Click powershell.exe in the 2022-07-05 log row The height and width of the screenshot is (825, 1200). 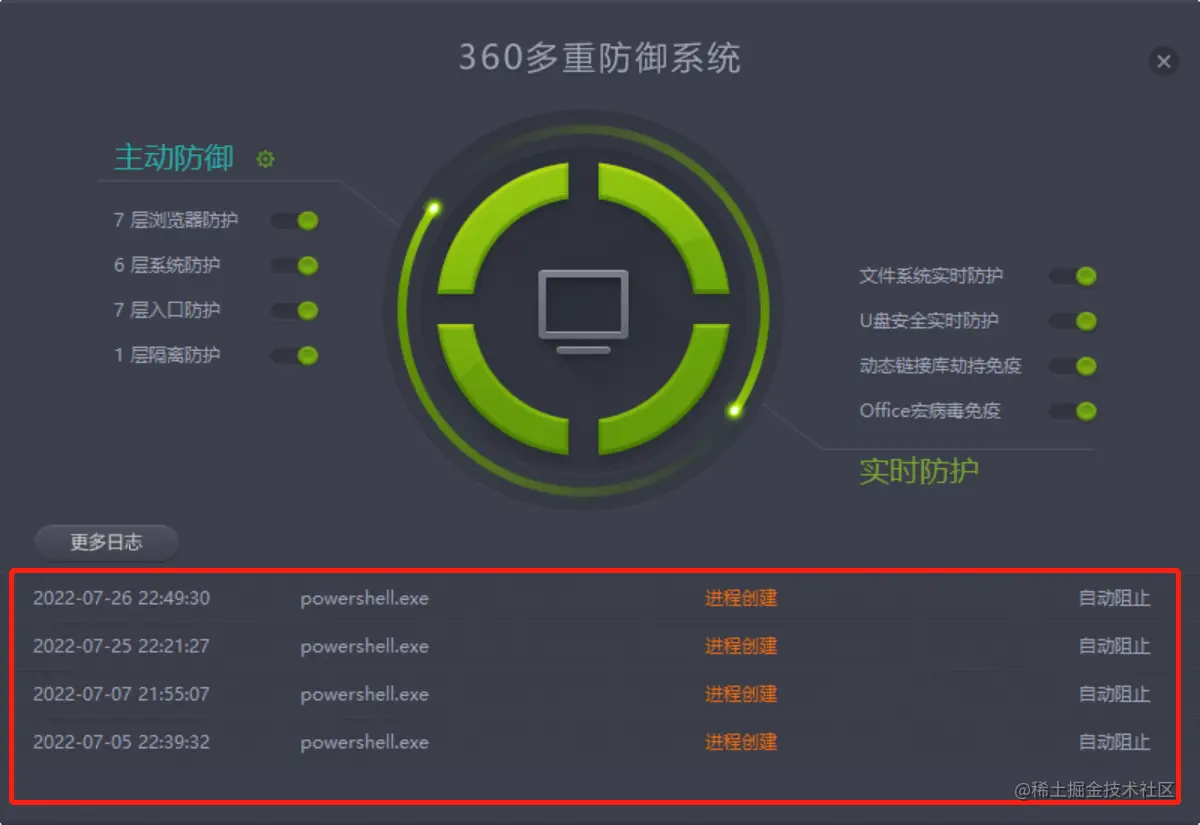(x=365, y=743)
